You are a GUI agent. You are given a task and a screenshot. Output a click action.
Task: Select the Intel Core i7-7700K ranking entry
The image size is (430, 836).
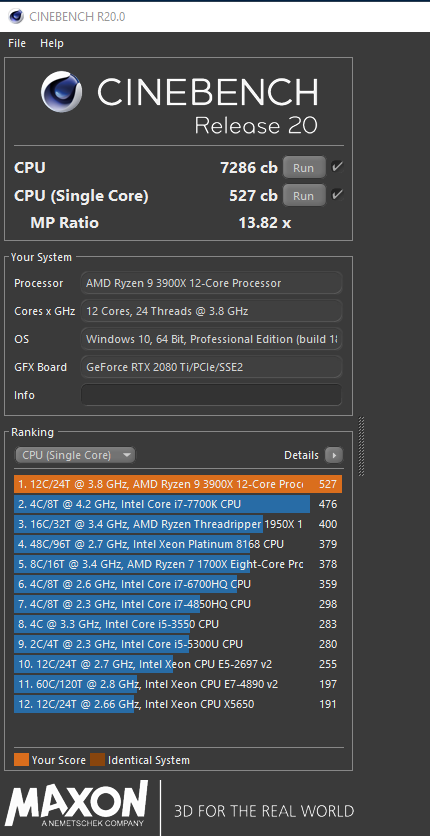click(x=178, y=504)
